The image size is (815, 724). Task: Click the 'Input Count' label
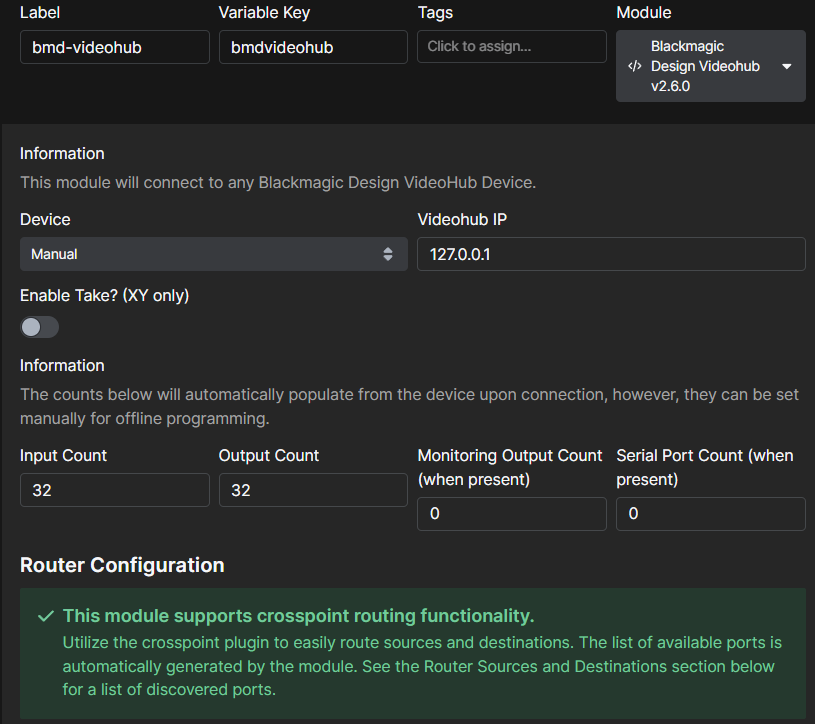point(63,455)
